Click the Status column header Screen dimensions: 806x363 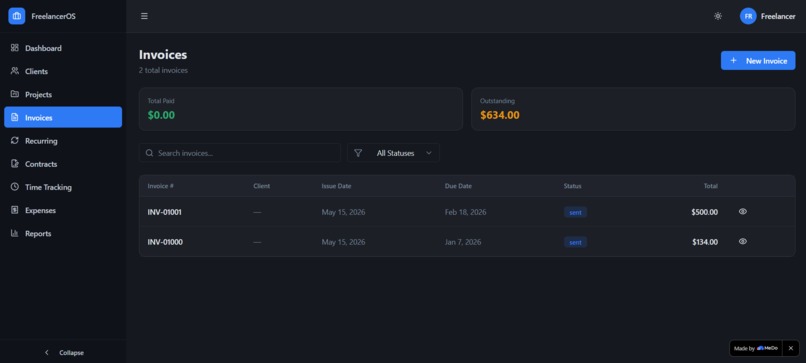pos(573,186)
